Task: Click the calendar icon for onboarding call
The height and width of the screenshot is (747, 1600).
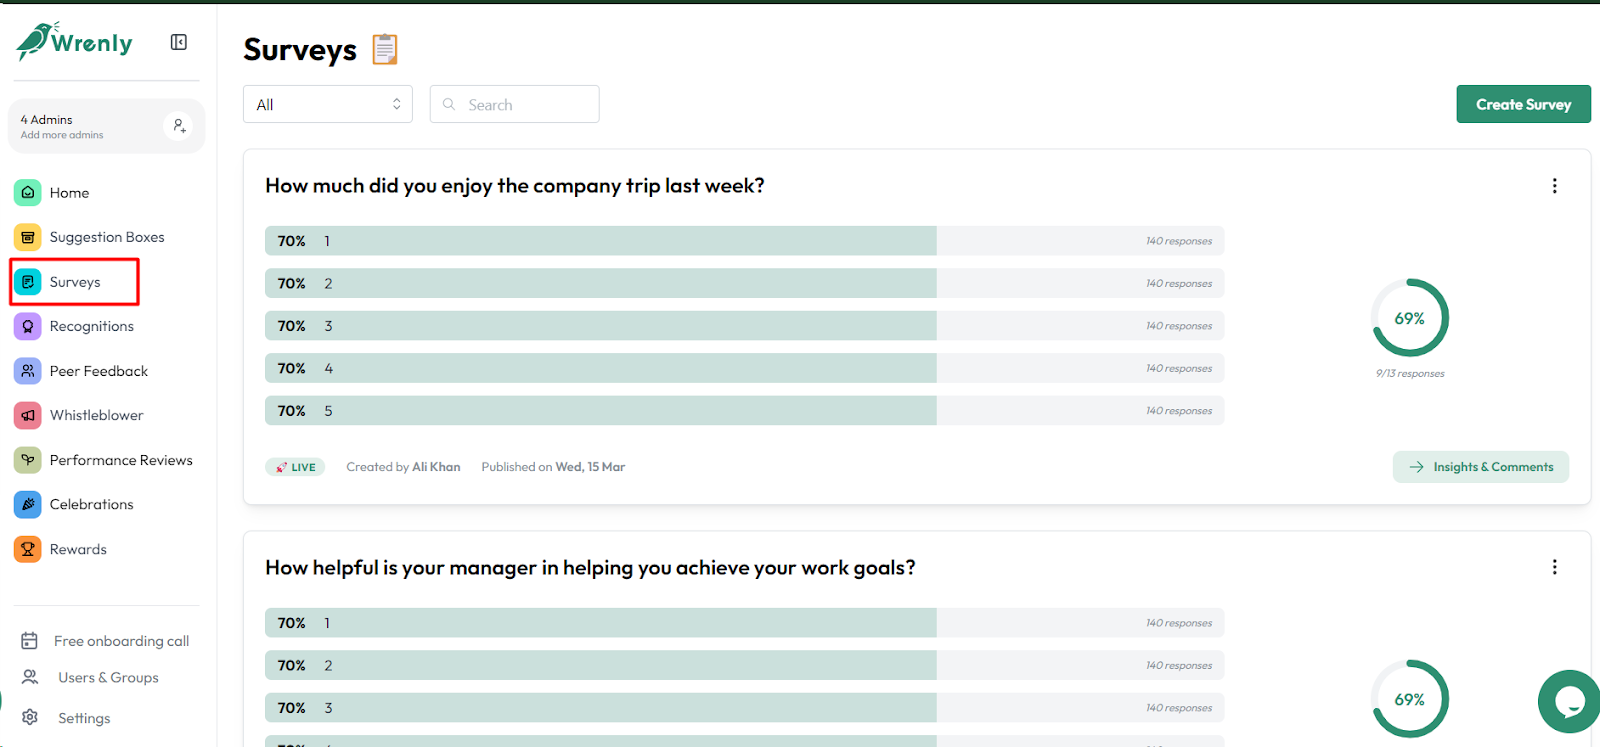Action: pyautogui.click(x=30, y=641)
